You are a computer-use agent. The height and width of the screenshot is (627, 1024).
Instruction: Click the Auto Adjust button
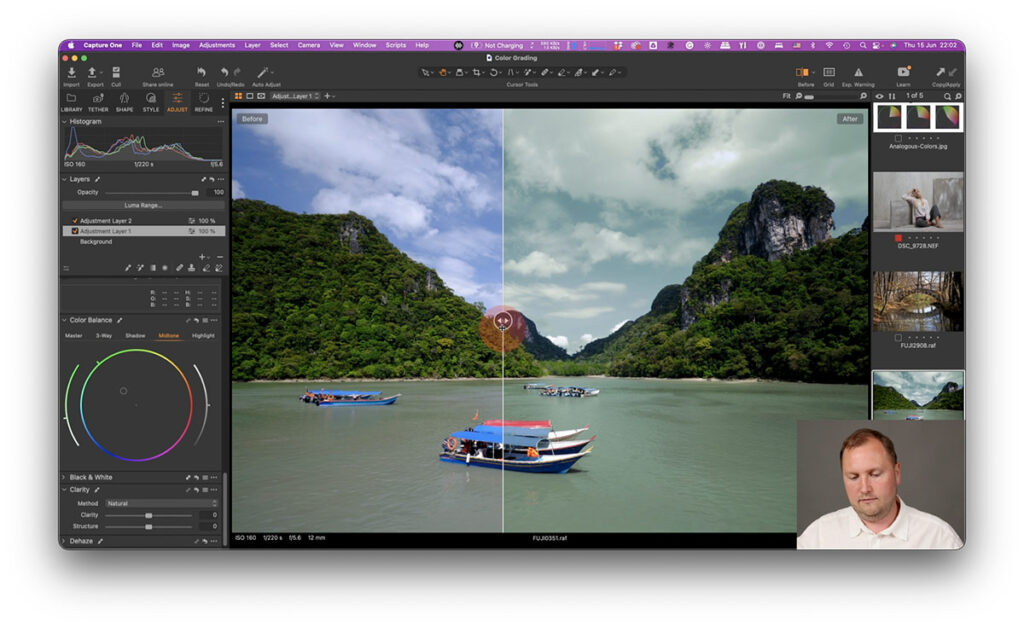pyautogui.click(x=263, y=74)
